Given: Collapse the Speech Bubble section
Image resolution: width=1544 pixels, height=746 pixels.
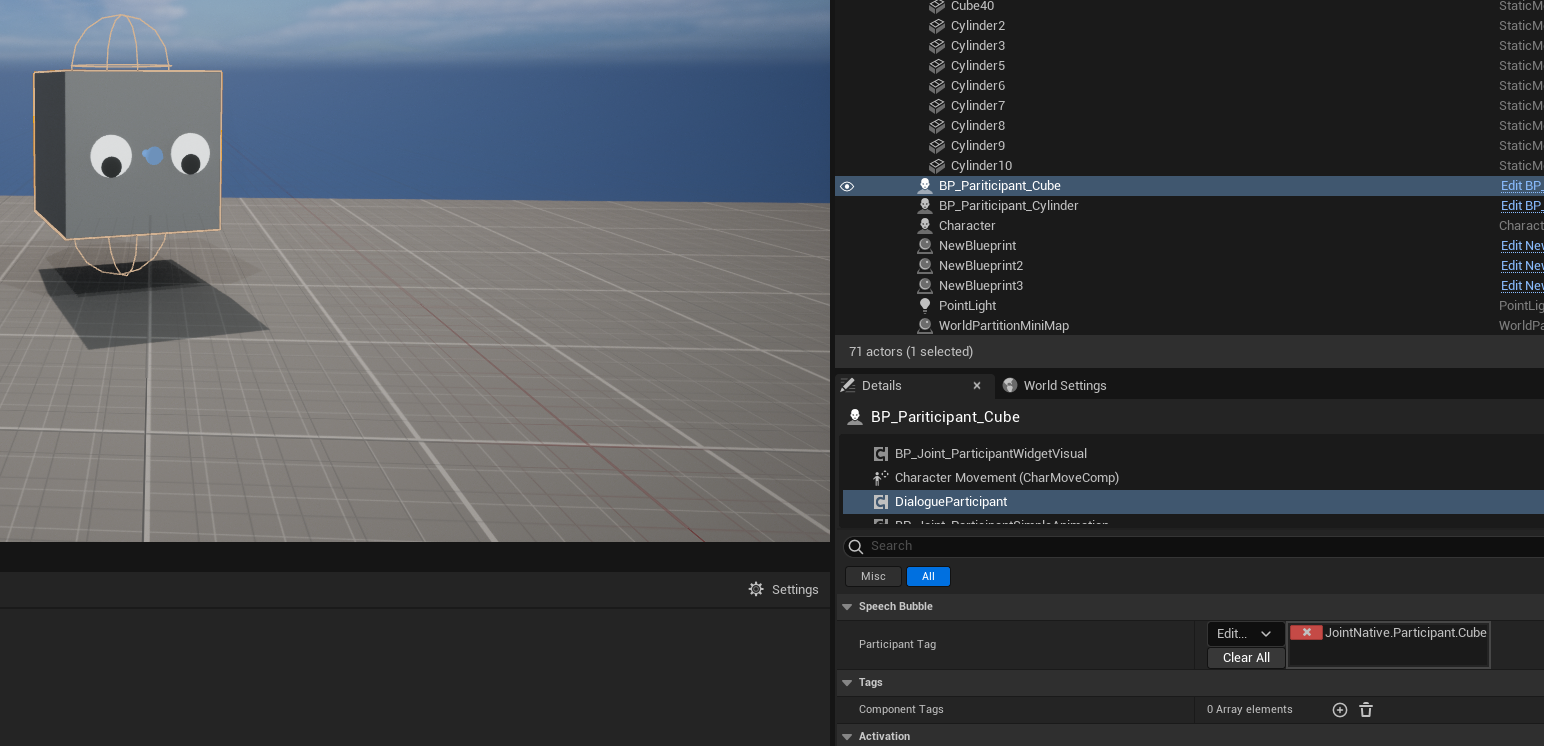Looking at the screenshot, I should 847,607.
